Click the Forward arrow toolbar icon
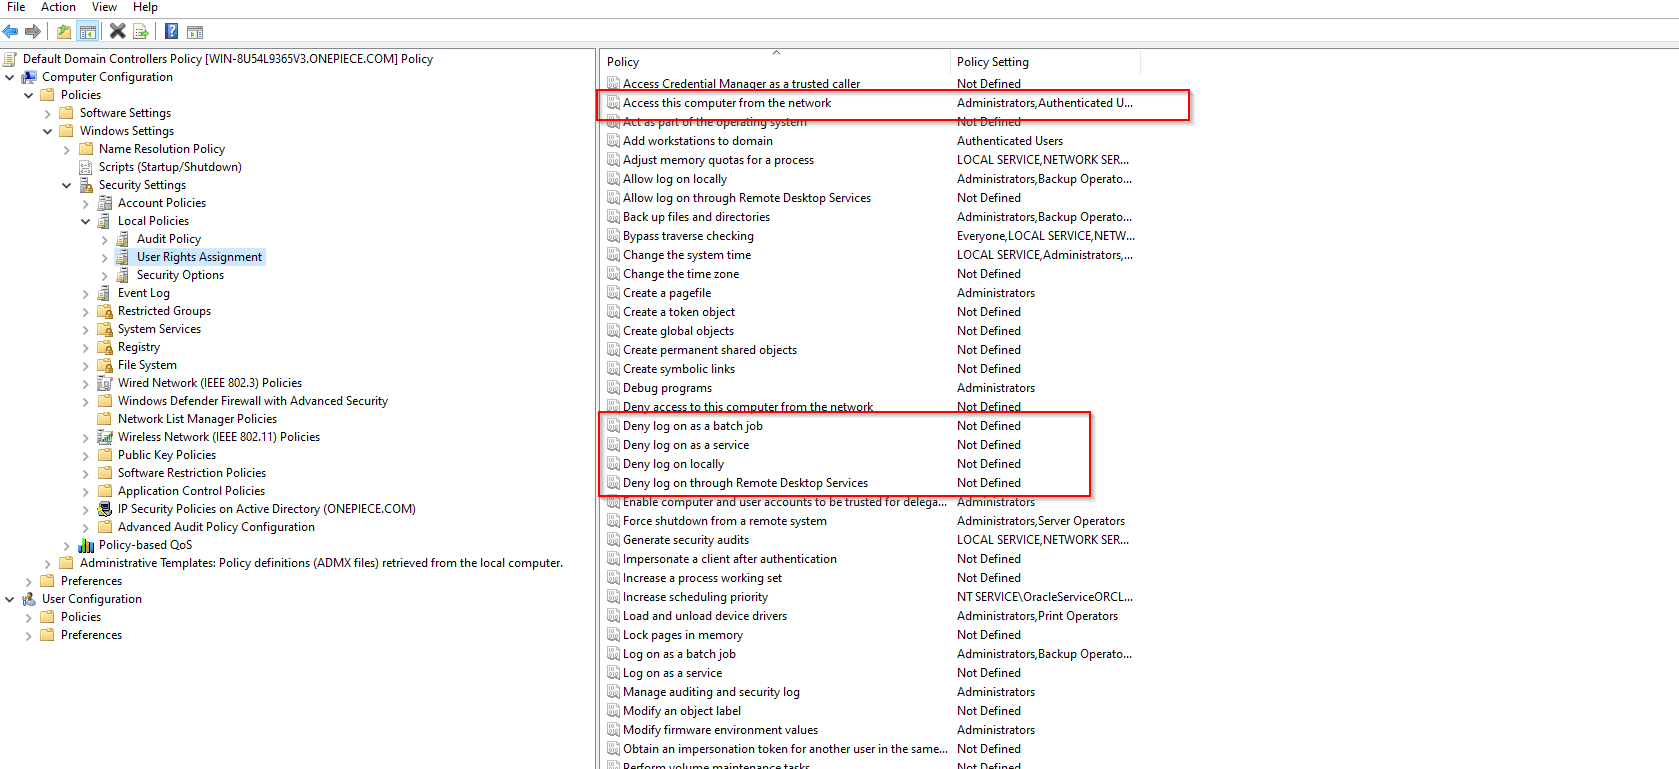Screen dimensions: 1679x769 [x=33, y=32]
